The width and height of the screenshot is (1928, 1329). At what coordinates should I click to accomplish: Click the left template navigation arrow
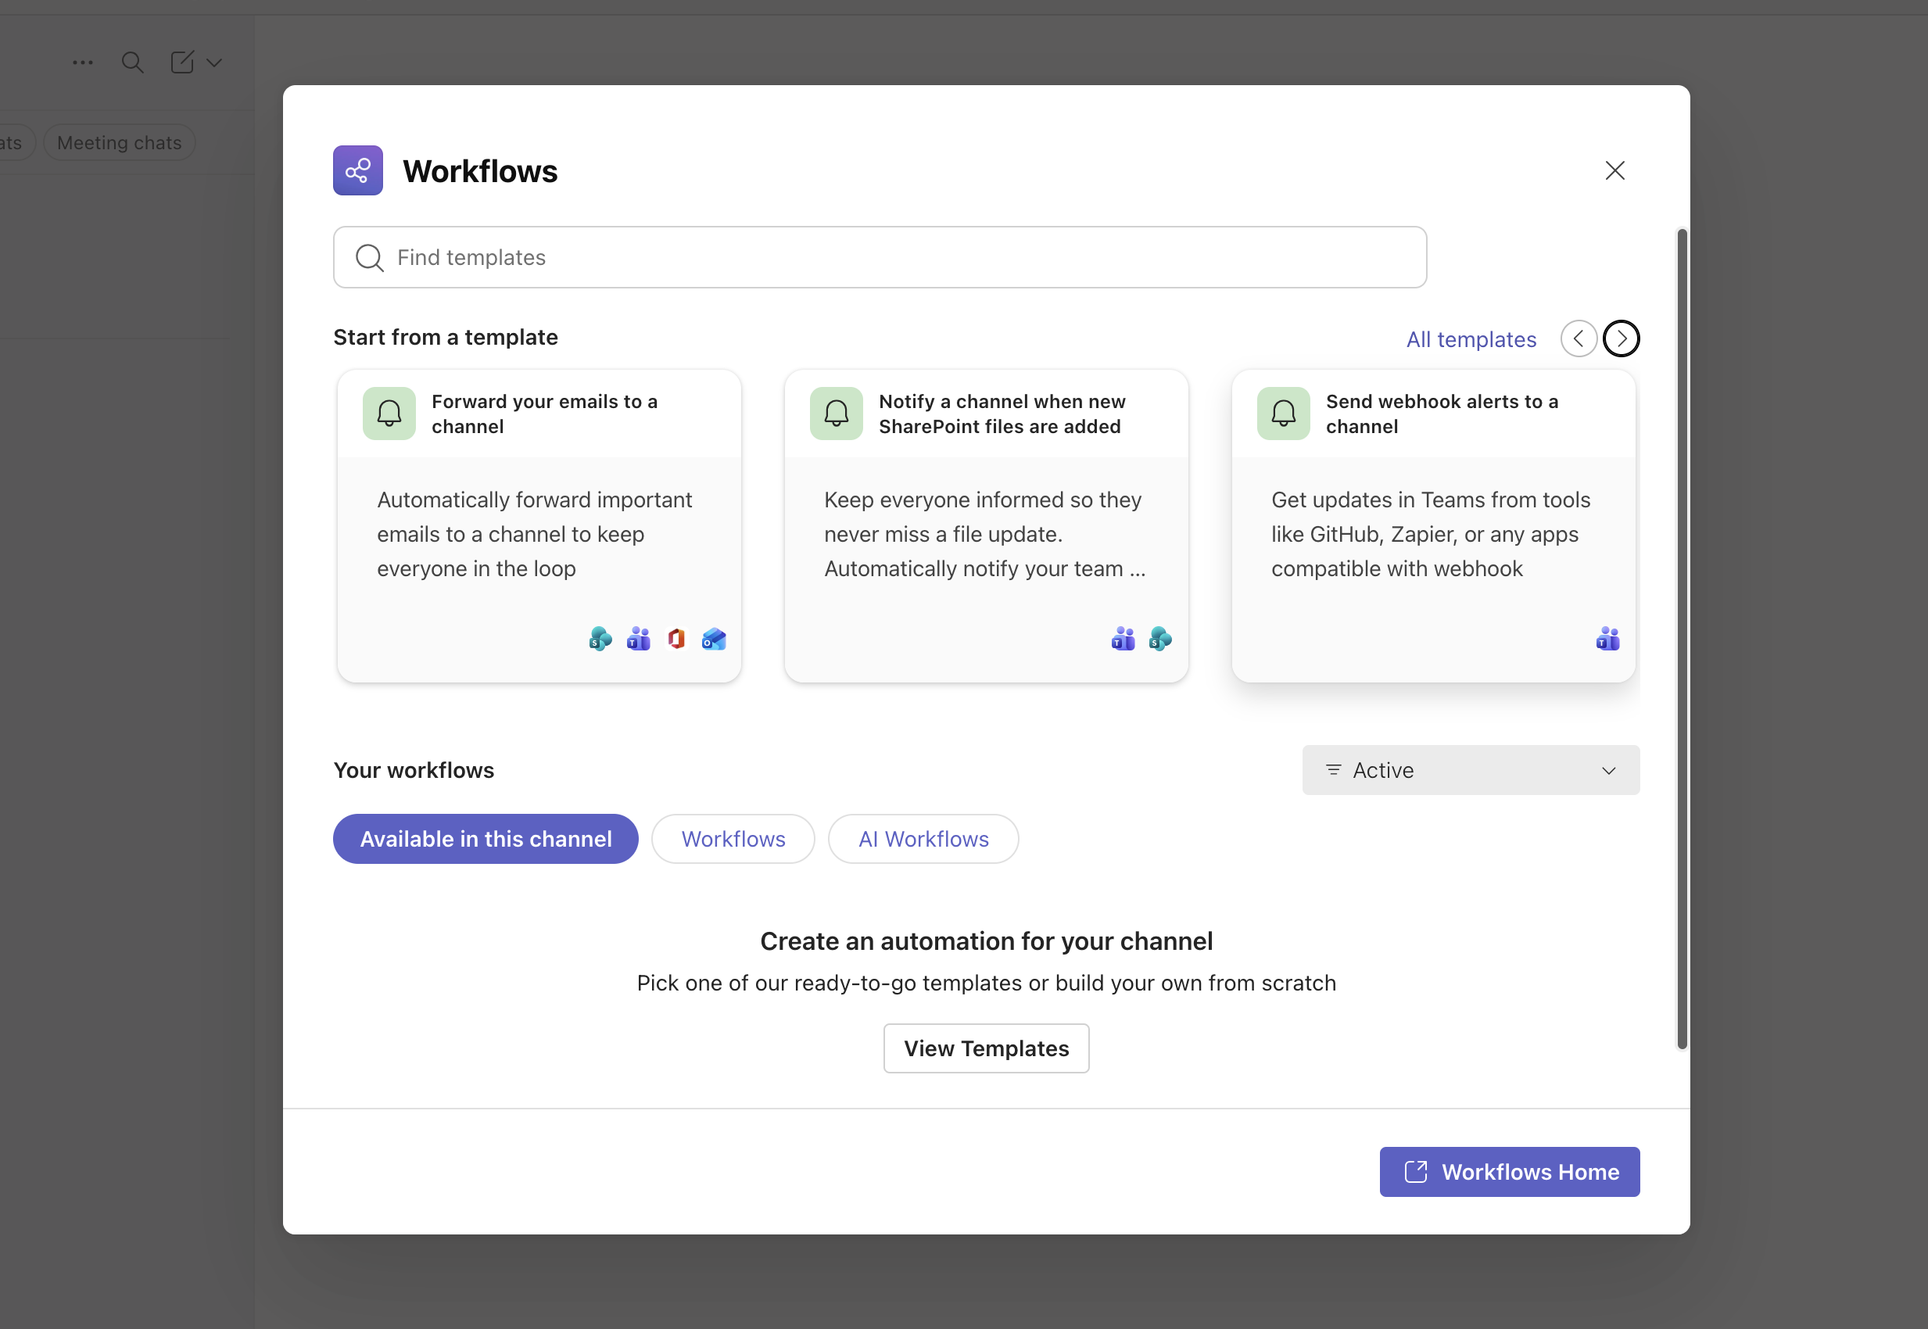tap(1578, 338)
